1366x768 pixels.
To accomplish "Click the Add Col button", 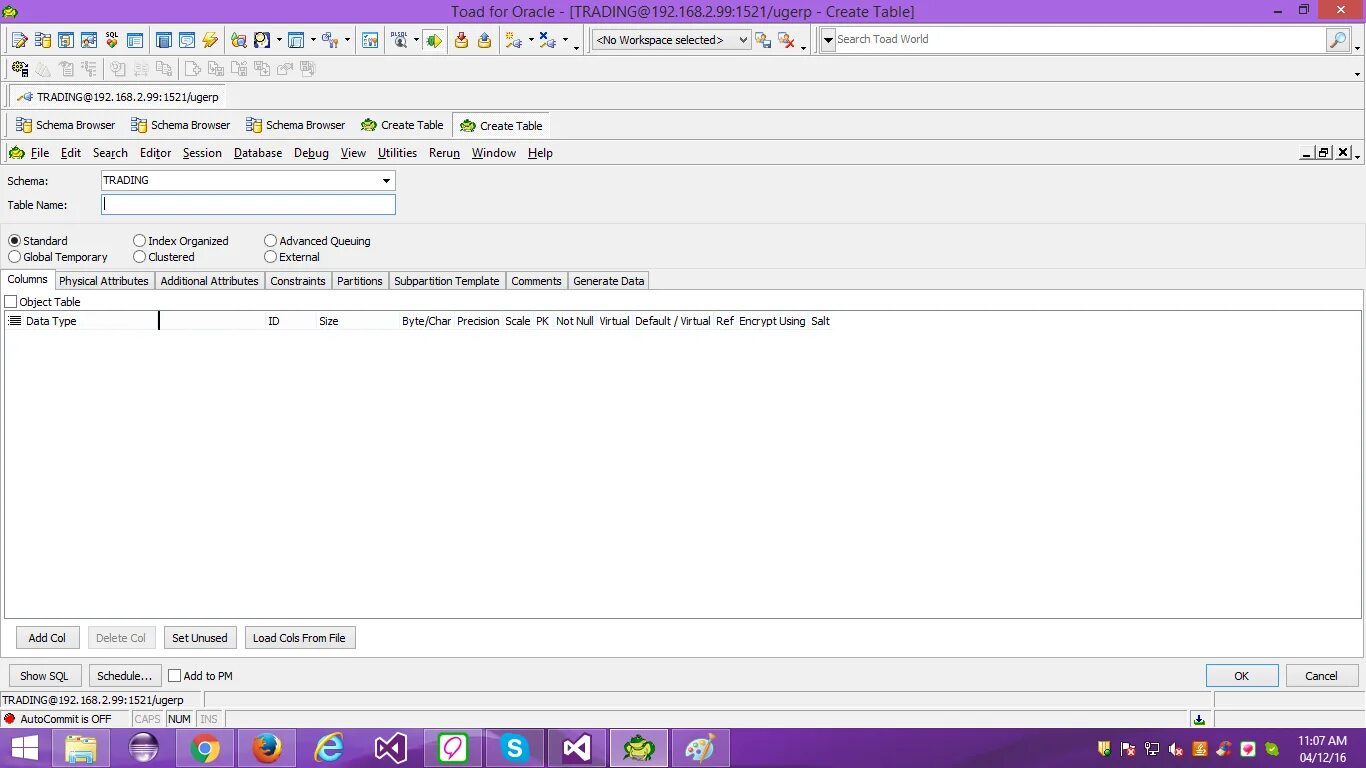I will tap(47, 638).
